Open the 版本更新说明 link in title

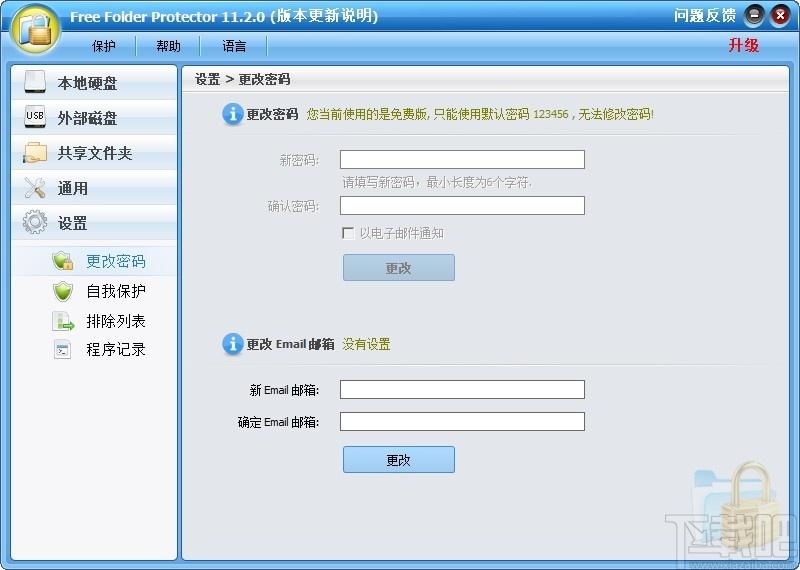[324, 16]
